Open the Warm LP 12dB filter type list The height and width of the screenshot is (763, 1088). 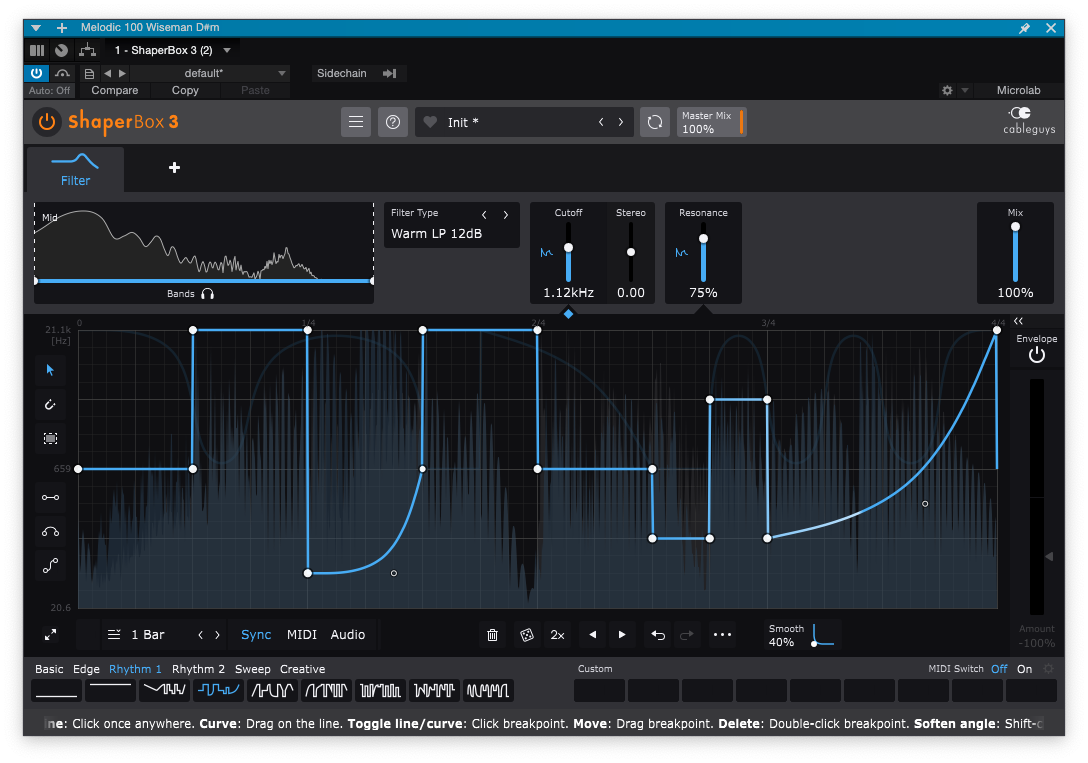click(436, 234)
